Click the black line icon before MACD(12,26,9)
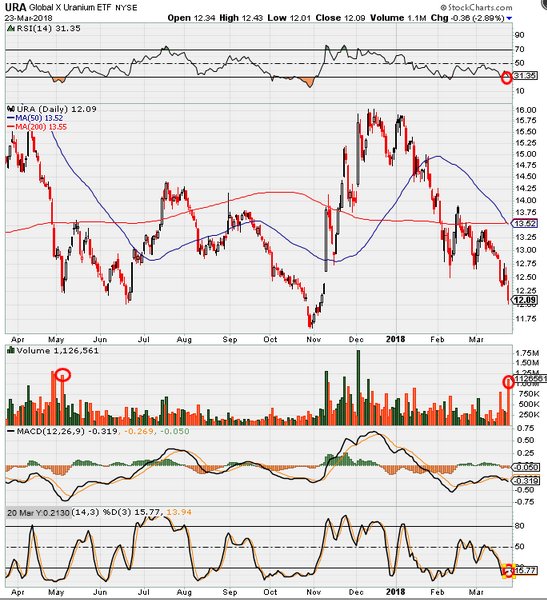This screenshot has height=600, width=547. (11, 431)
